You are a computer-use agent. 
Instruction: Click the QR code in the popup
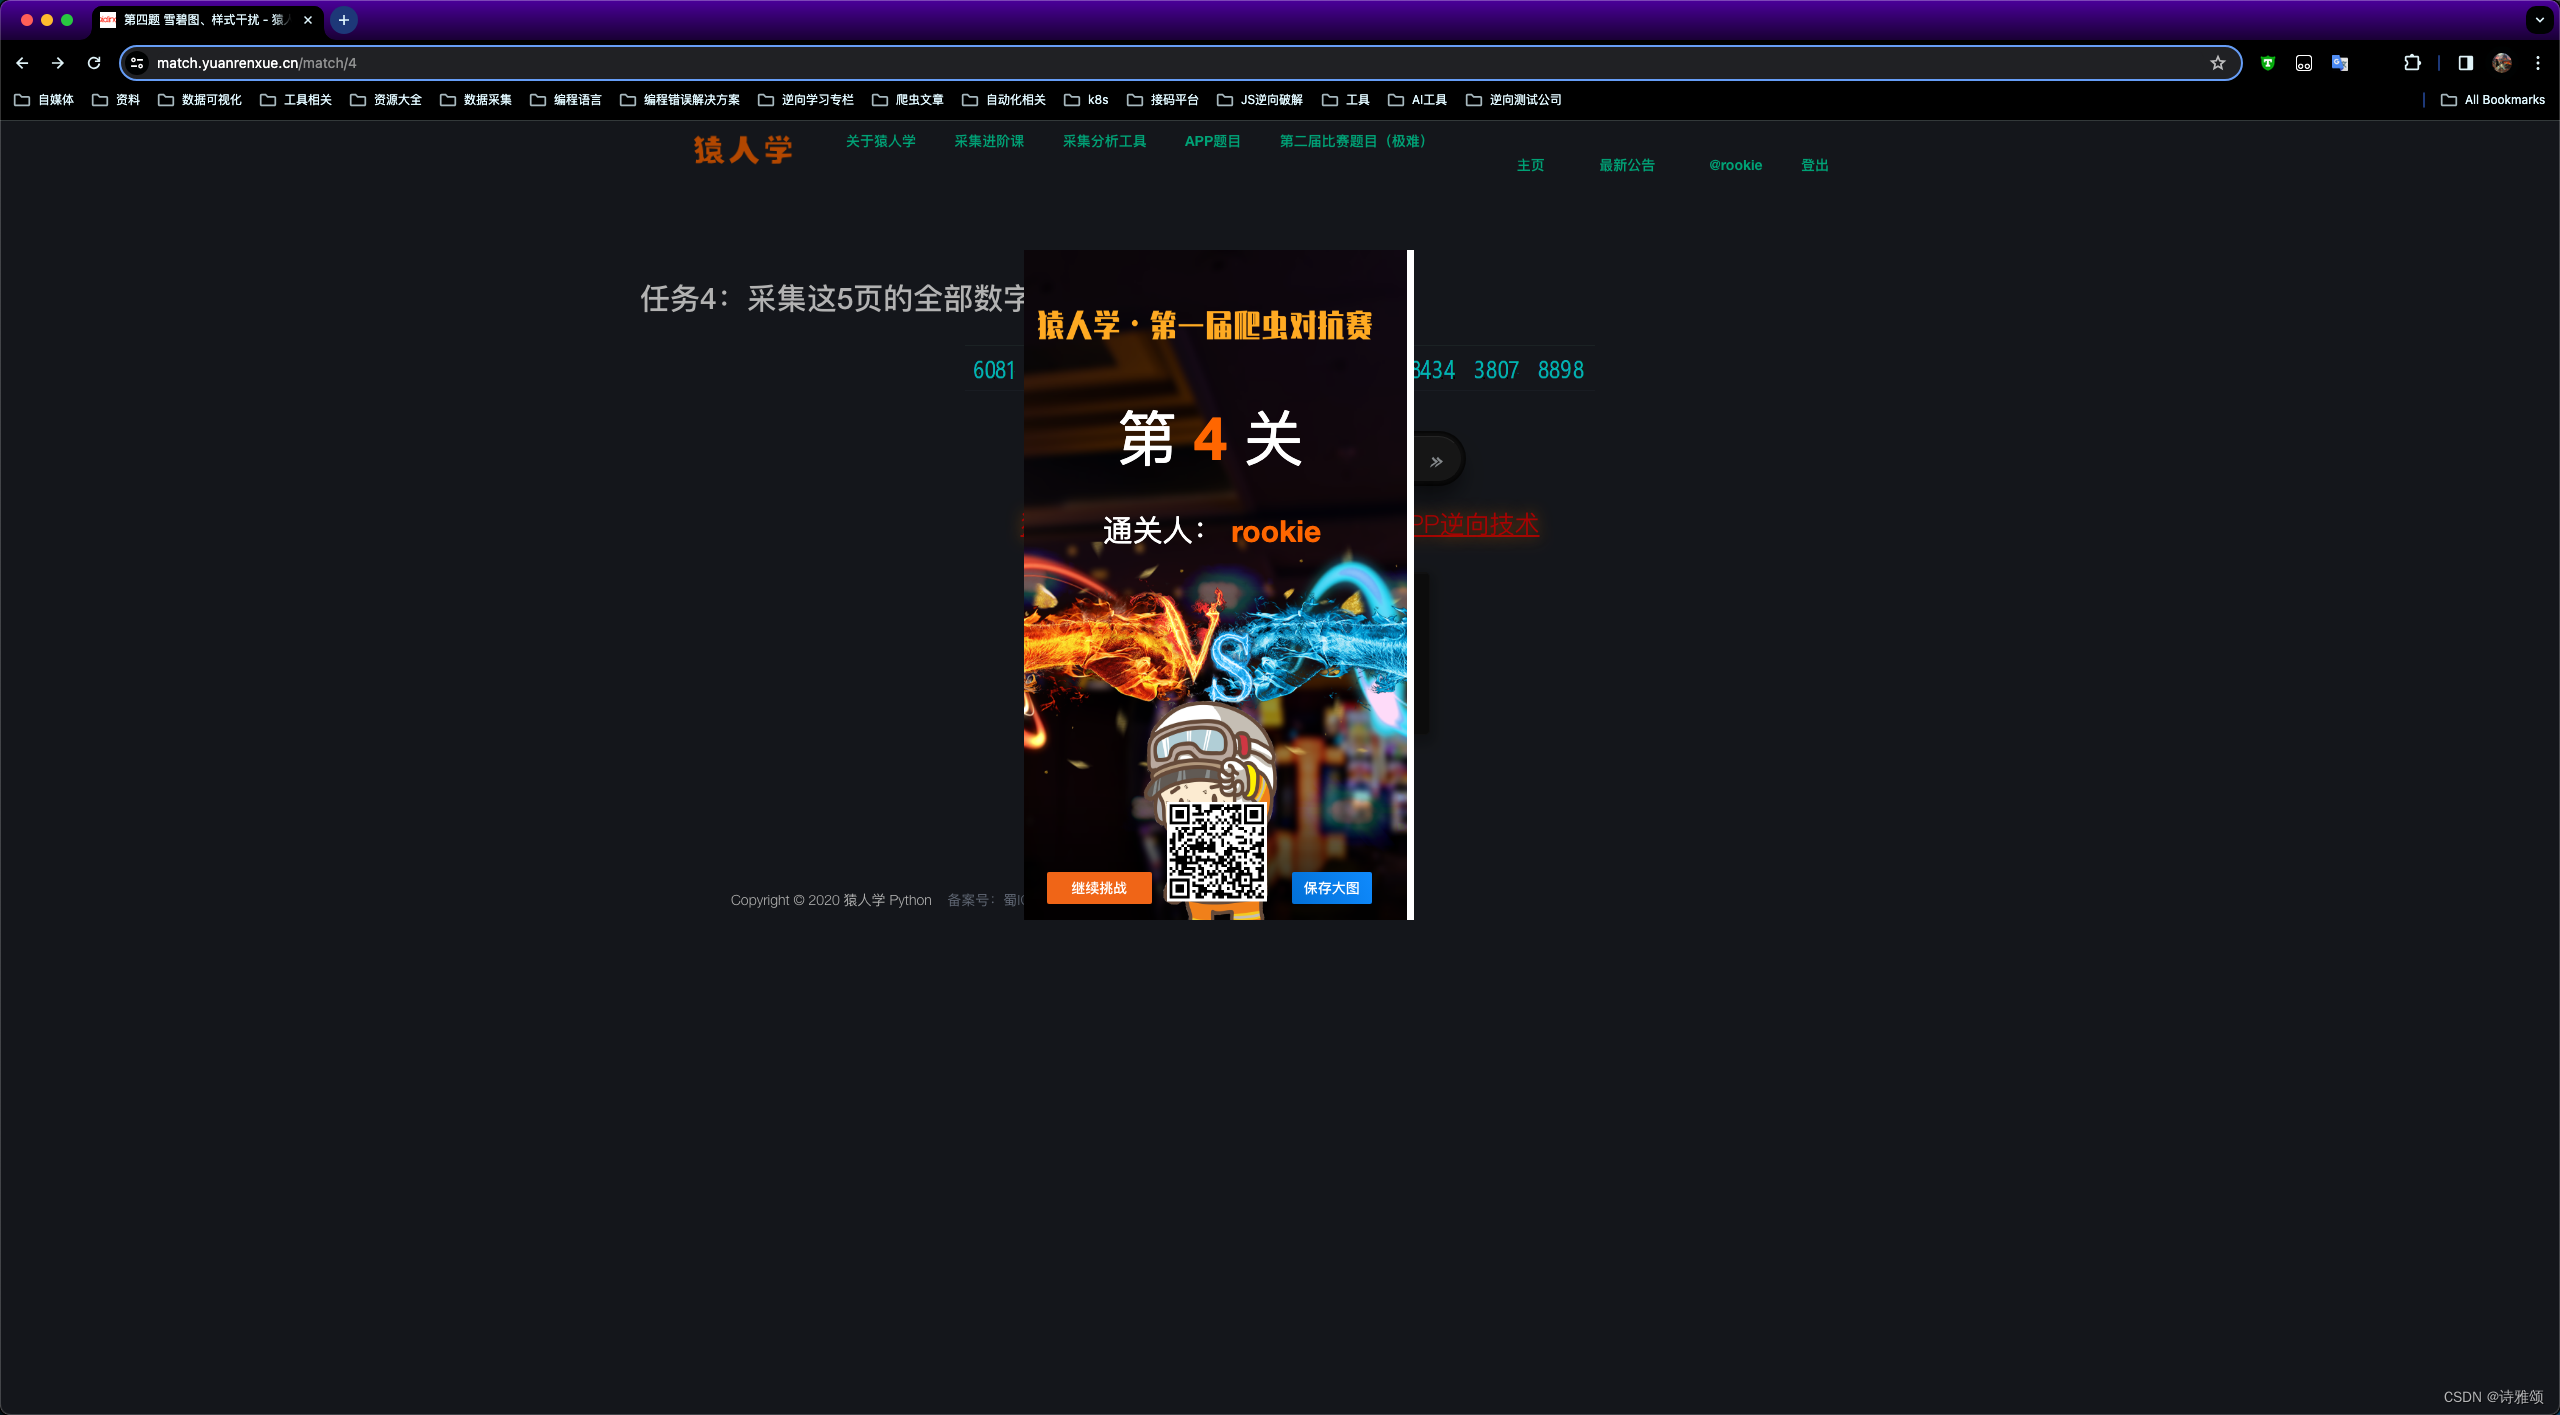click(x=1218, y=852)
